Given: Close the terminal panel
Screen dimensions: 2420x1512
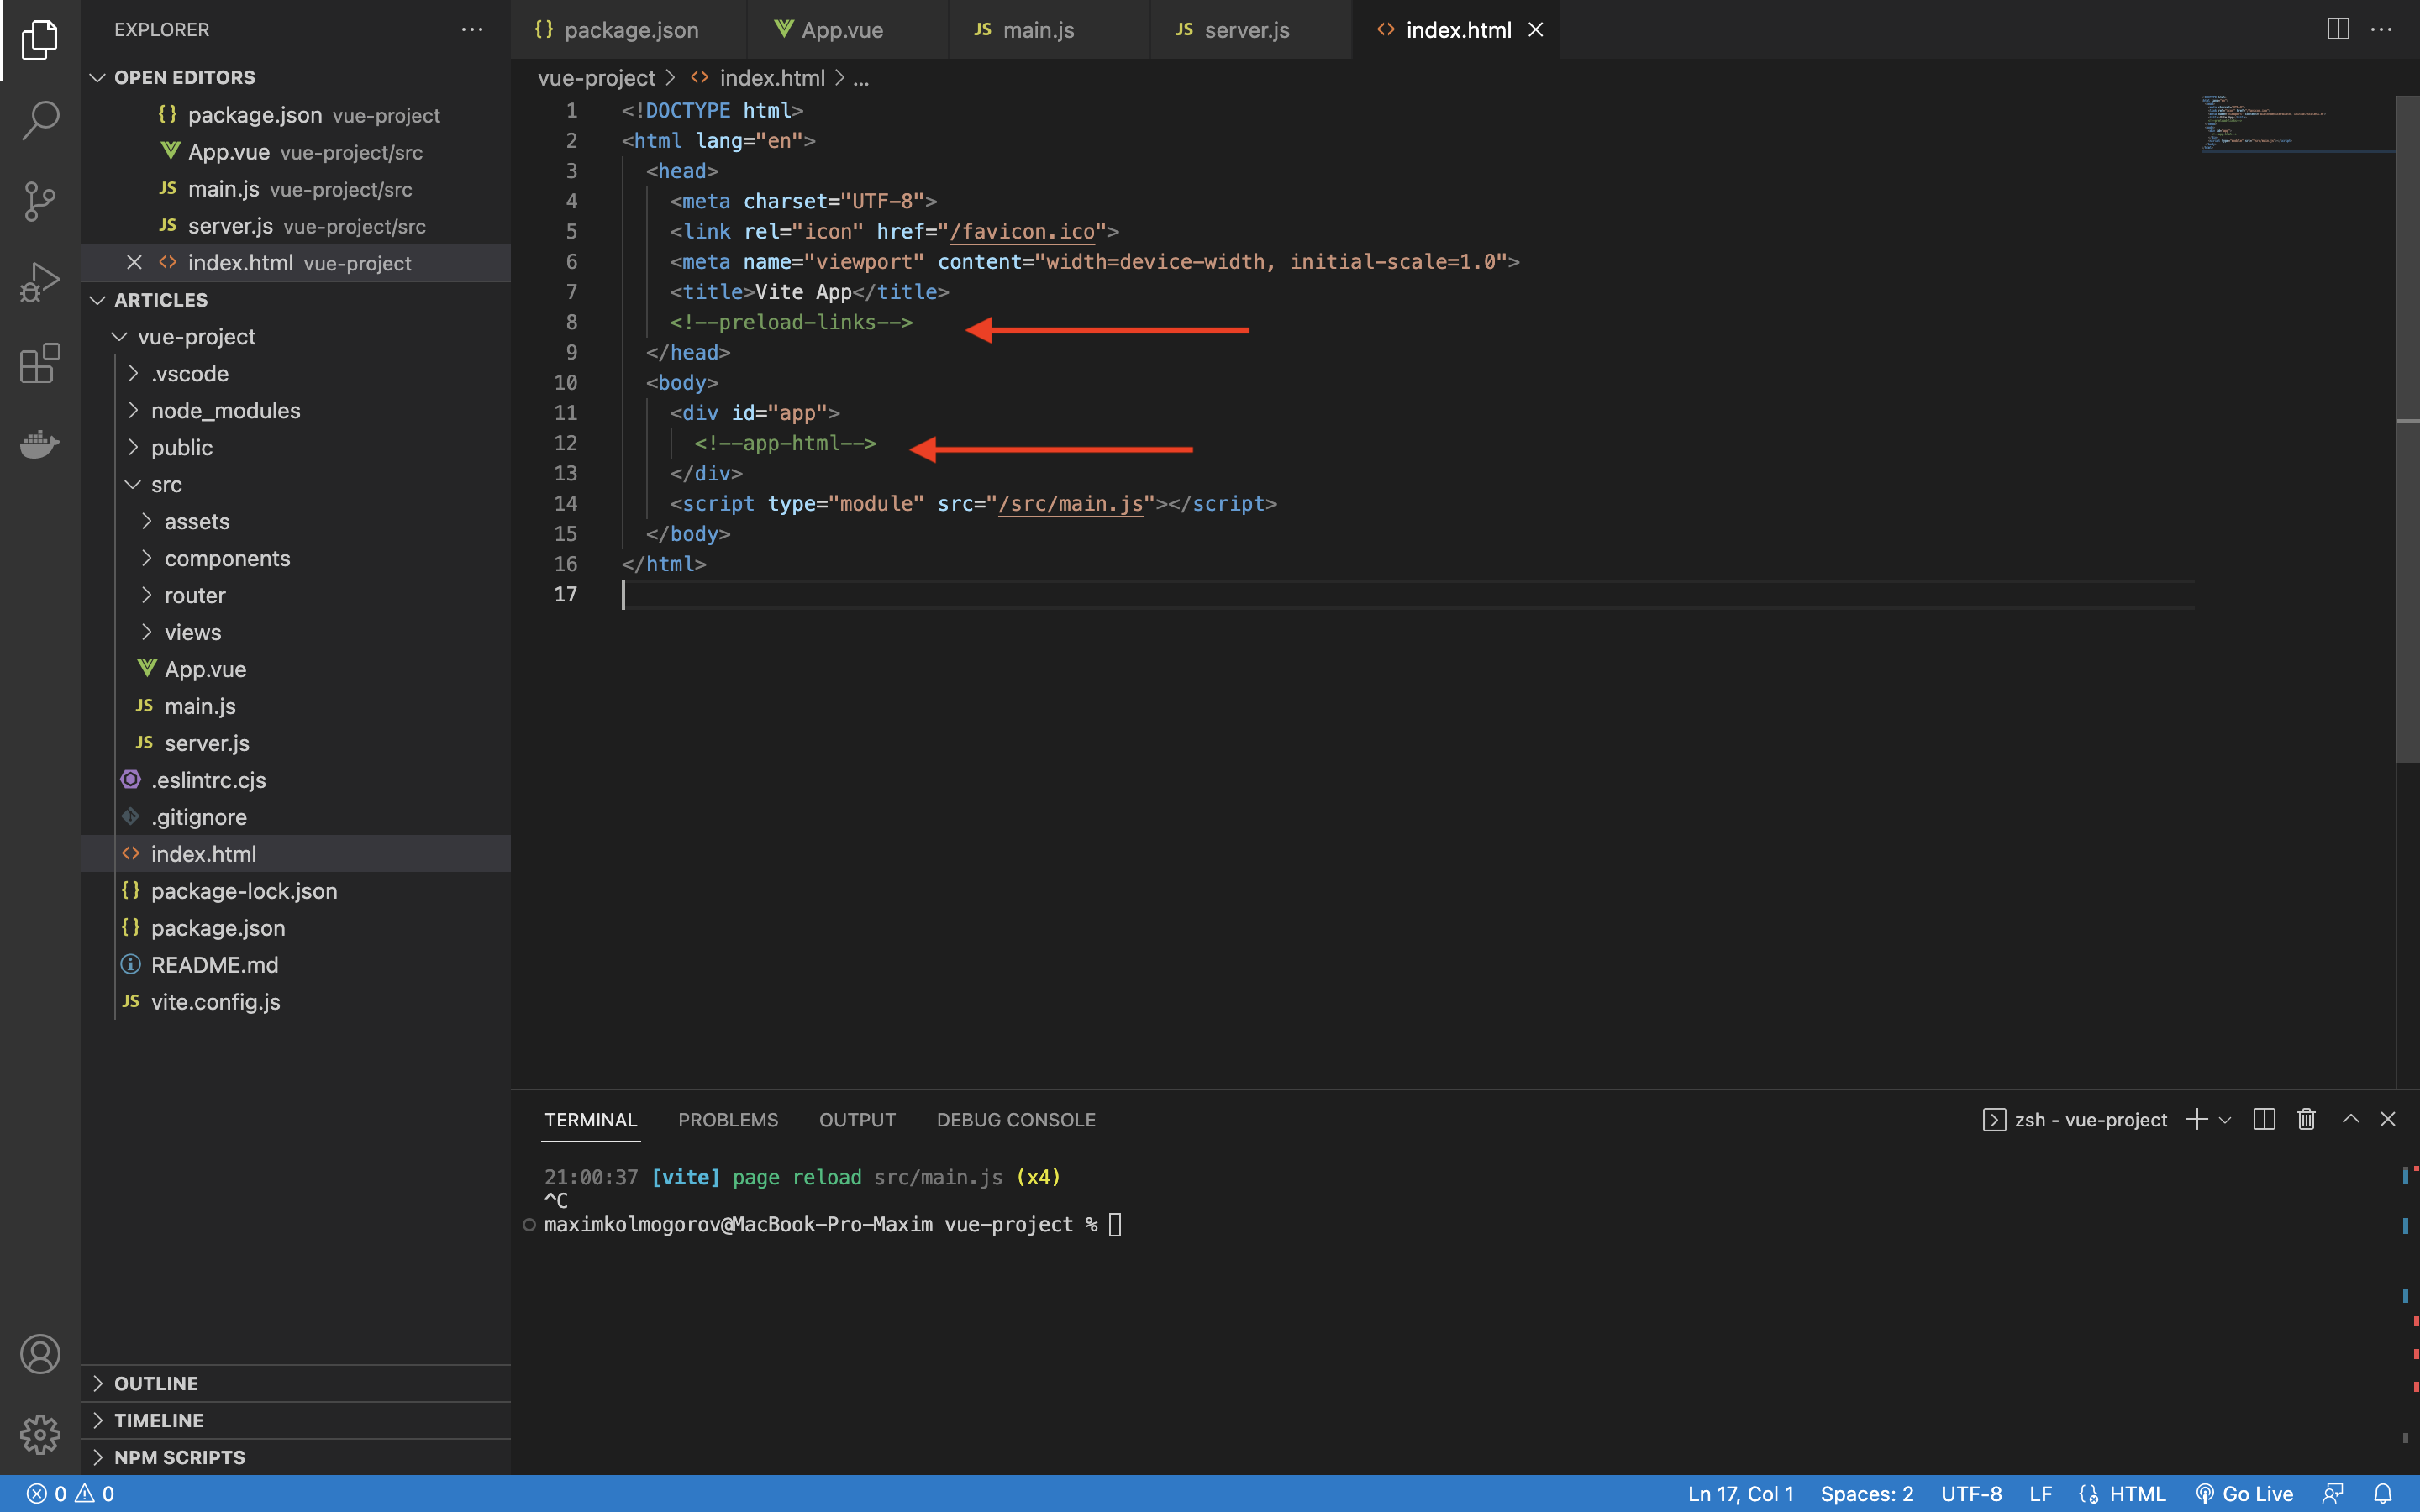Looking at the screenshot, I should point(2388,1119).
